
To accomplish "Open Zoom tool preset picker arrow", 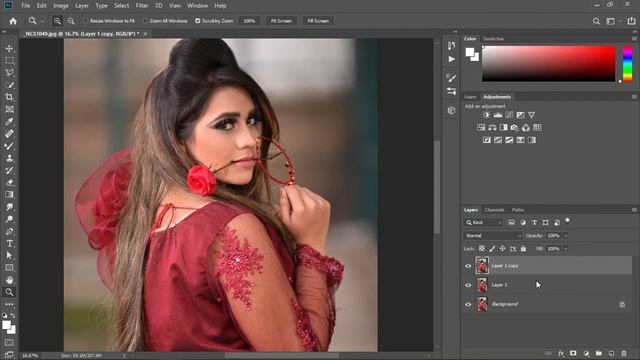I will pyautogui.click(x=42, y=21).
